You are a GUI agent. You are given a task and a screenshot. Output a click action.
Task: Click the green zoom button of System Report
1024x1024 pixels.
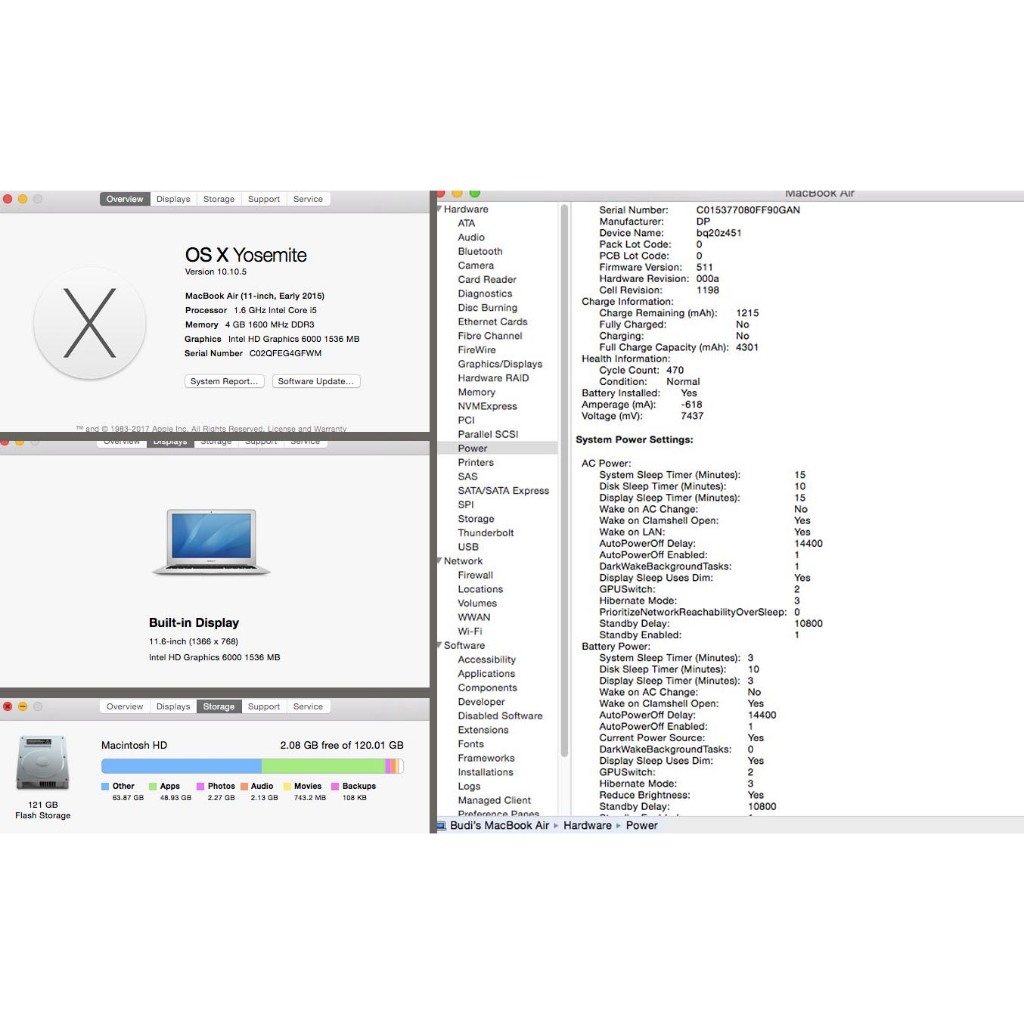click(475, 193)
